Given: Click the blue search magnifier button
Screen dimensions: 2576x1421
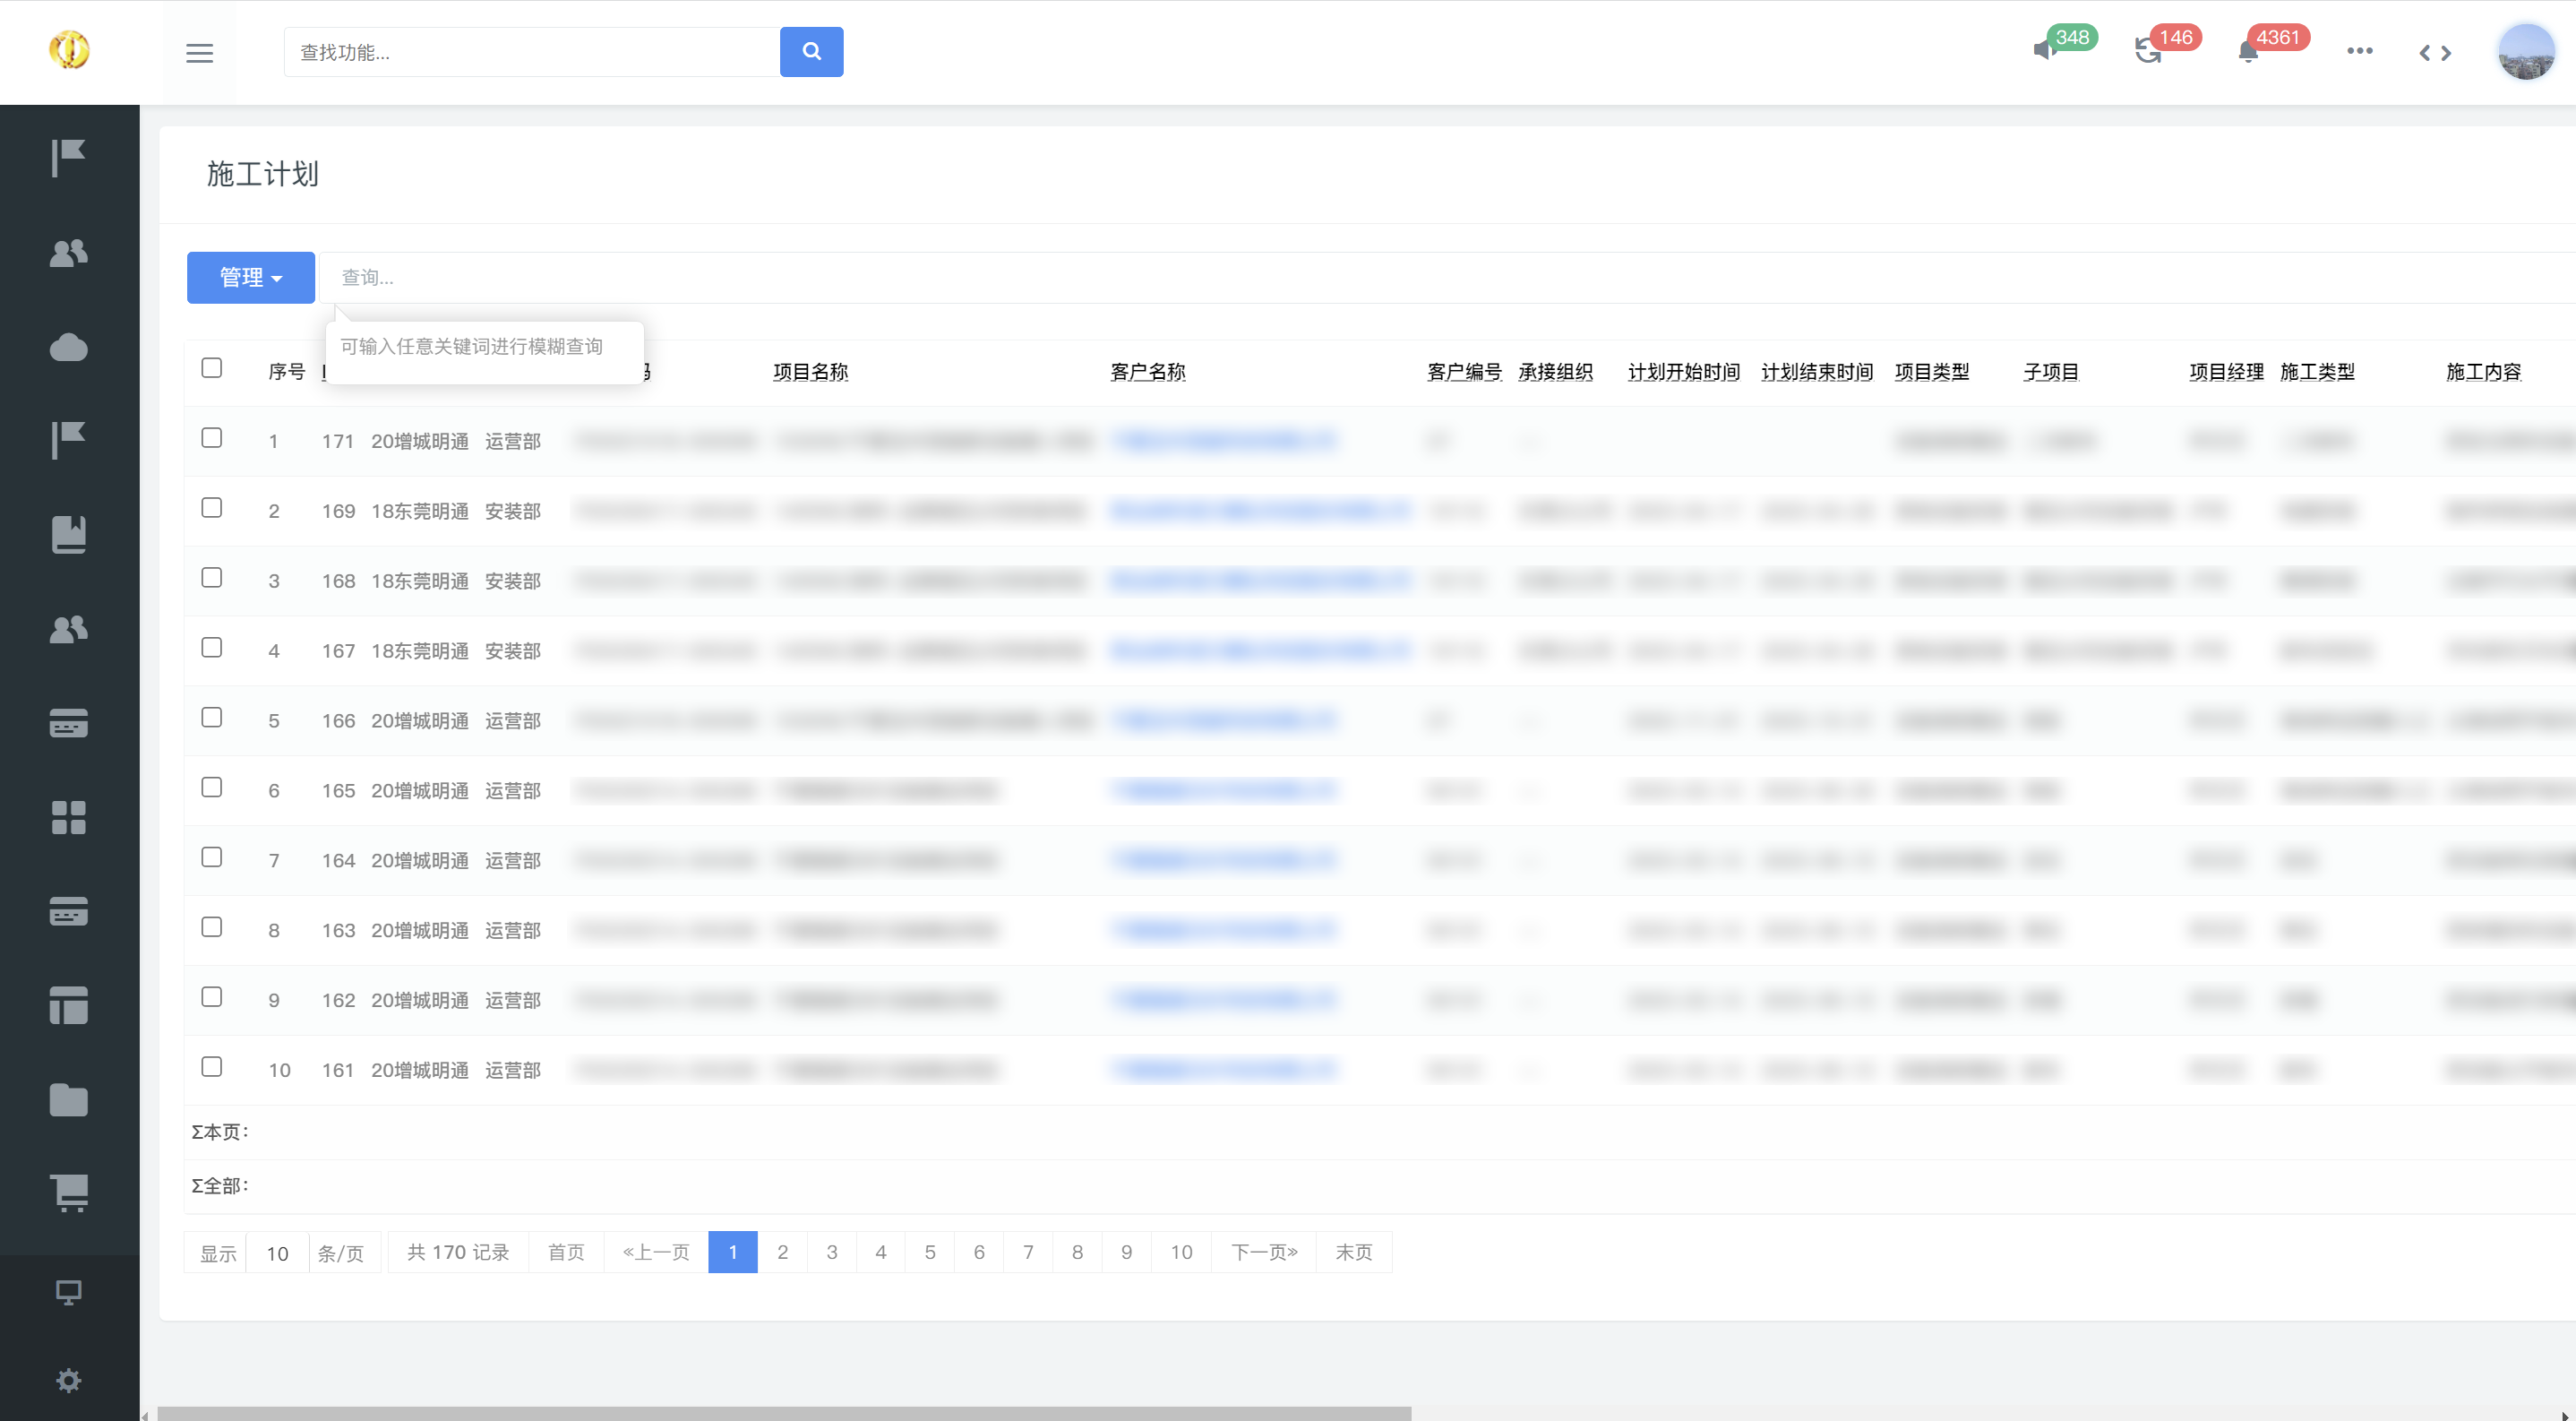Looking at the screenshot, I should click(x=811, y=52).
